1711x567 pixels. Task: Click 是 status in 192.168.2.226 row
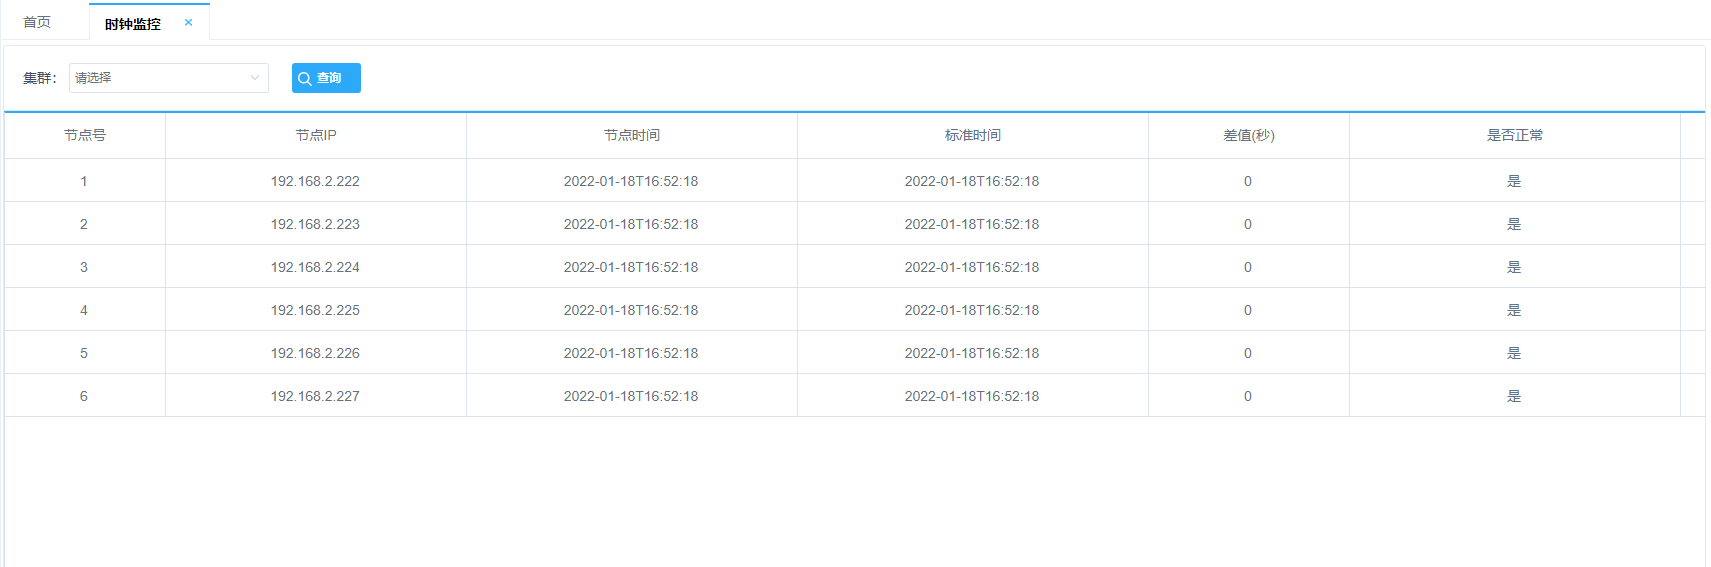pyautogui.click(x=1514, y=353)
